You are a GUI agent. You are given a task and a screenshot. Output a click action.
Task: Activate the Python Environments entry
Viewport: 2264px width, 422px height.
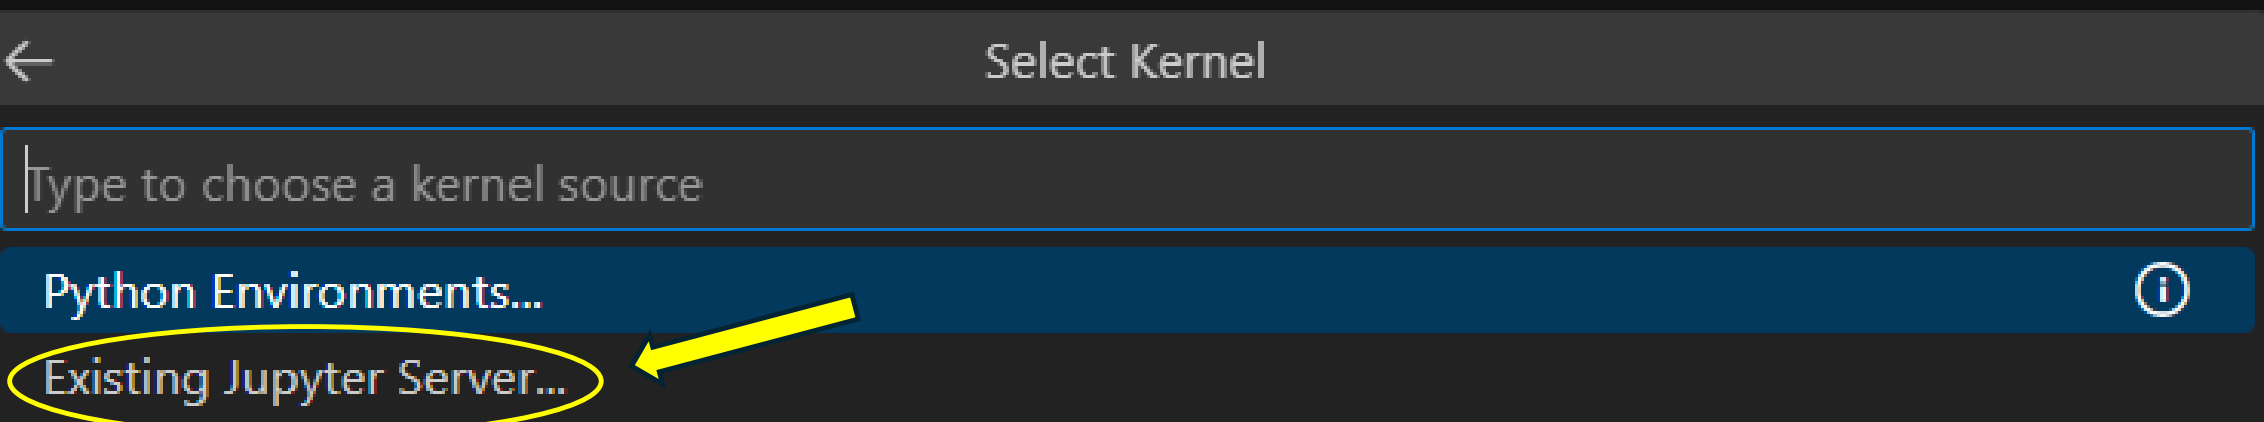click(1127, 291)
